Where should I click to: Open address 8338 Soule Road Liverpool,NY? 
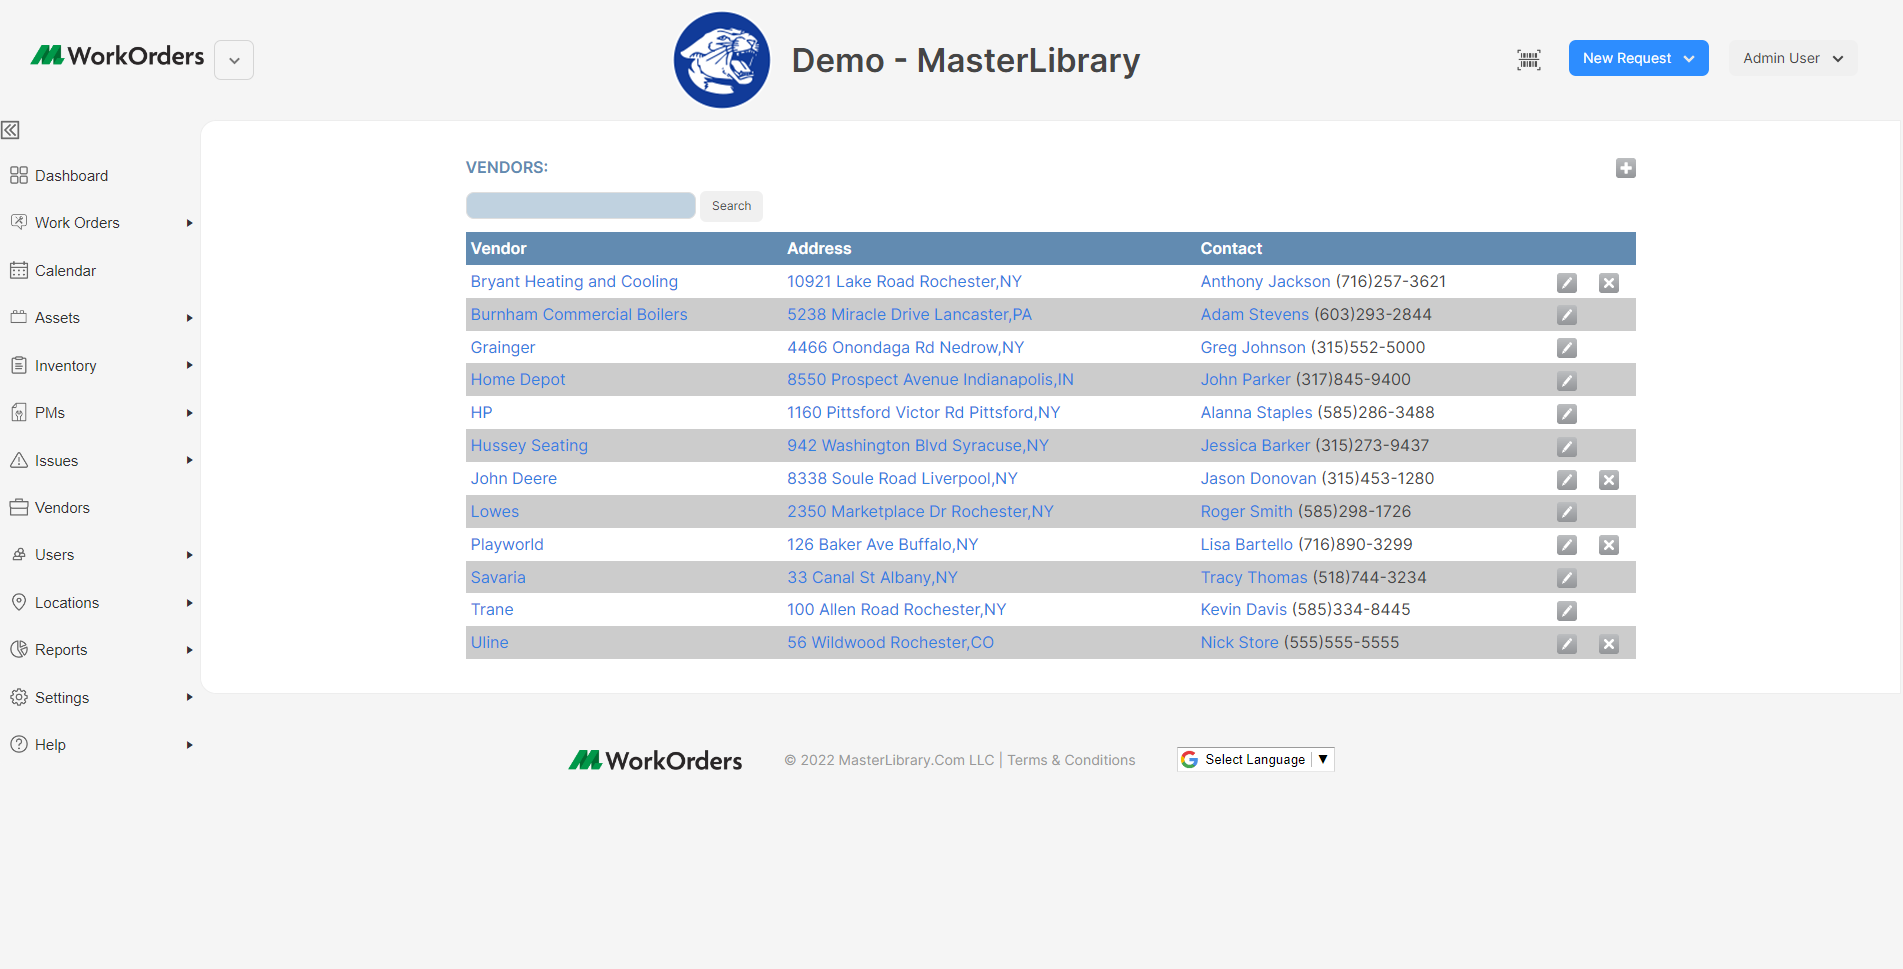(x=902, y=479)
